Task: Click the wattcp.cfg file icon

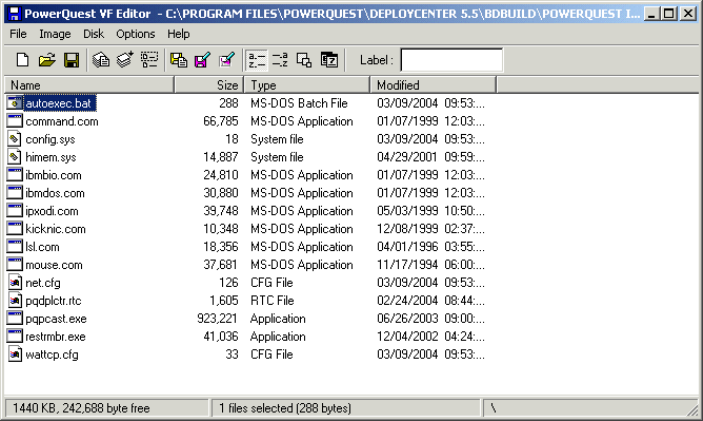Action: click(x=14, y=354)
